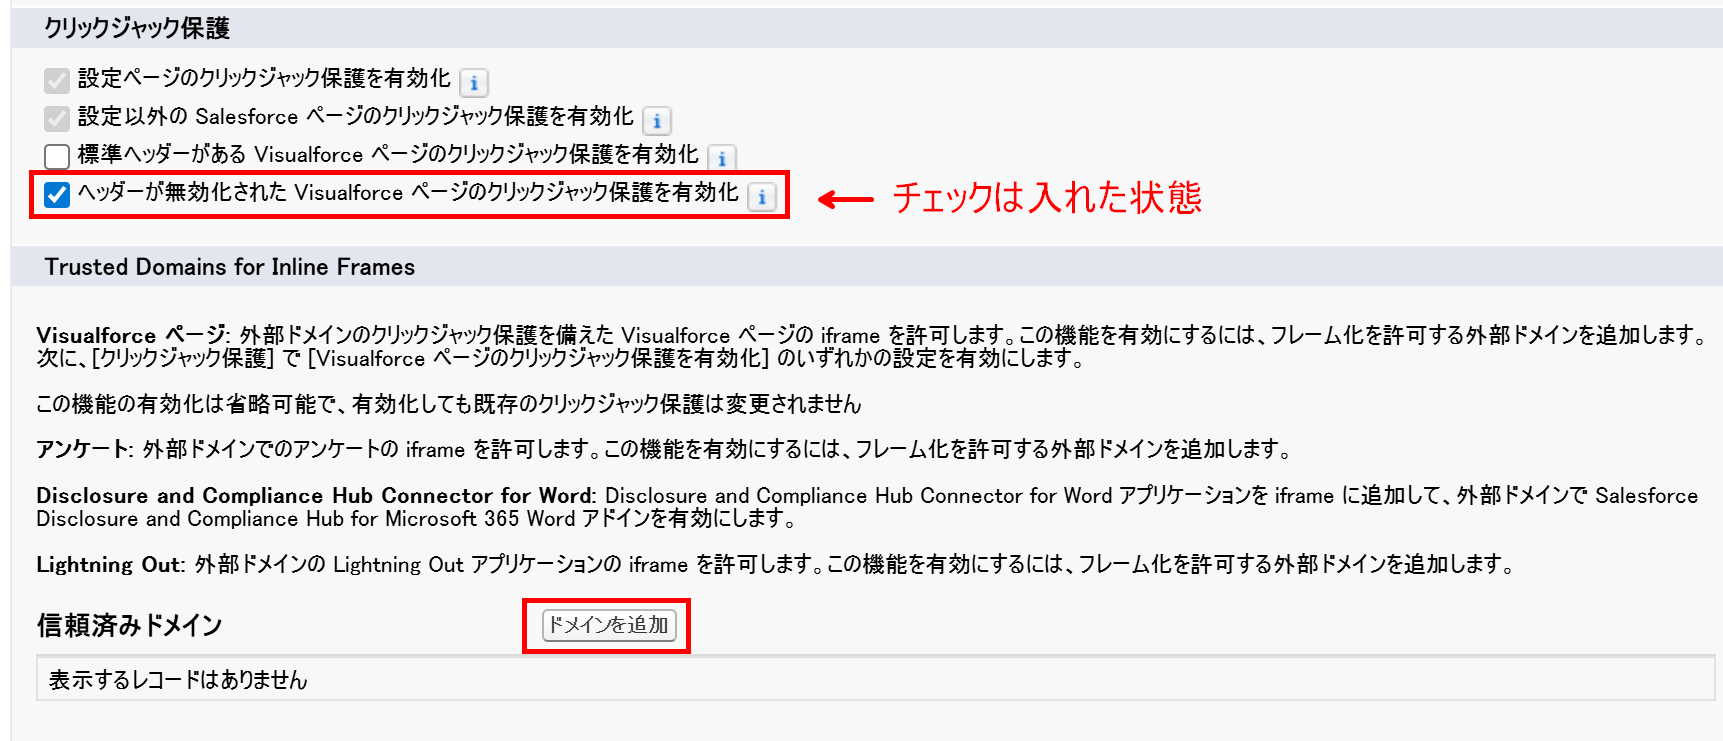The width and height of the screenshot is (1723, 741).
Task: Uncheck ヘッダーが無効化された Visualforce ページ checkbox
Action: coord(57,195)
